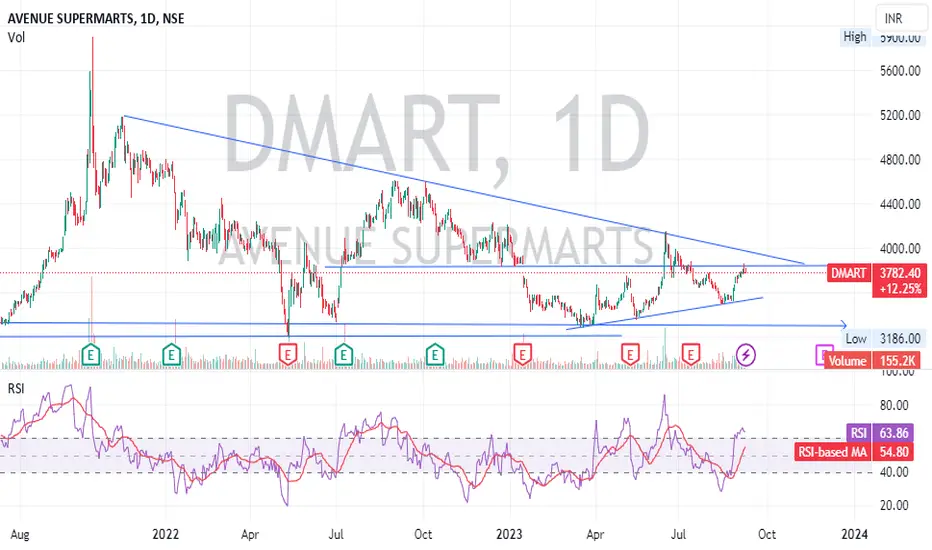Click the purple lightning bolt event icon
932x550 pixels.
click(746, 356)
